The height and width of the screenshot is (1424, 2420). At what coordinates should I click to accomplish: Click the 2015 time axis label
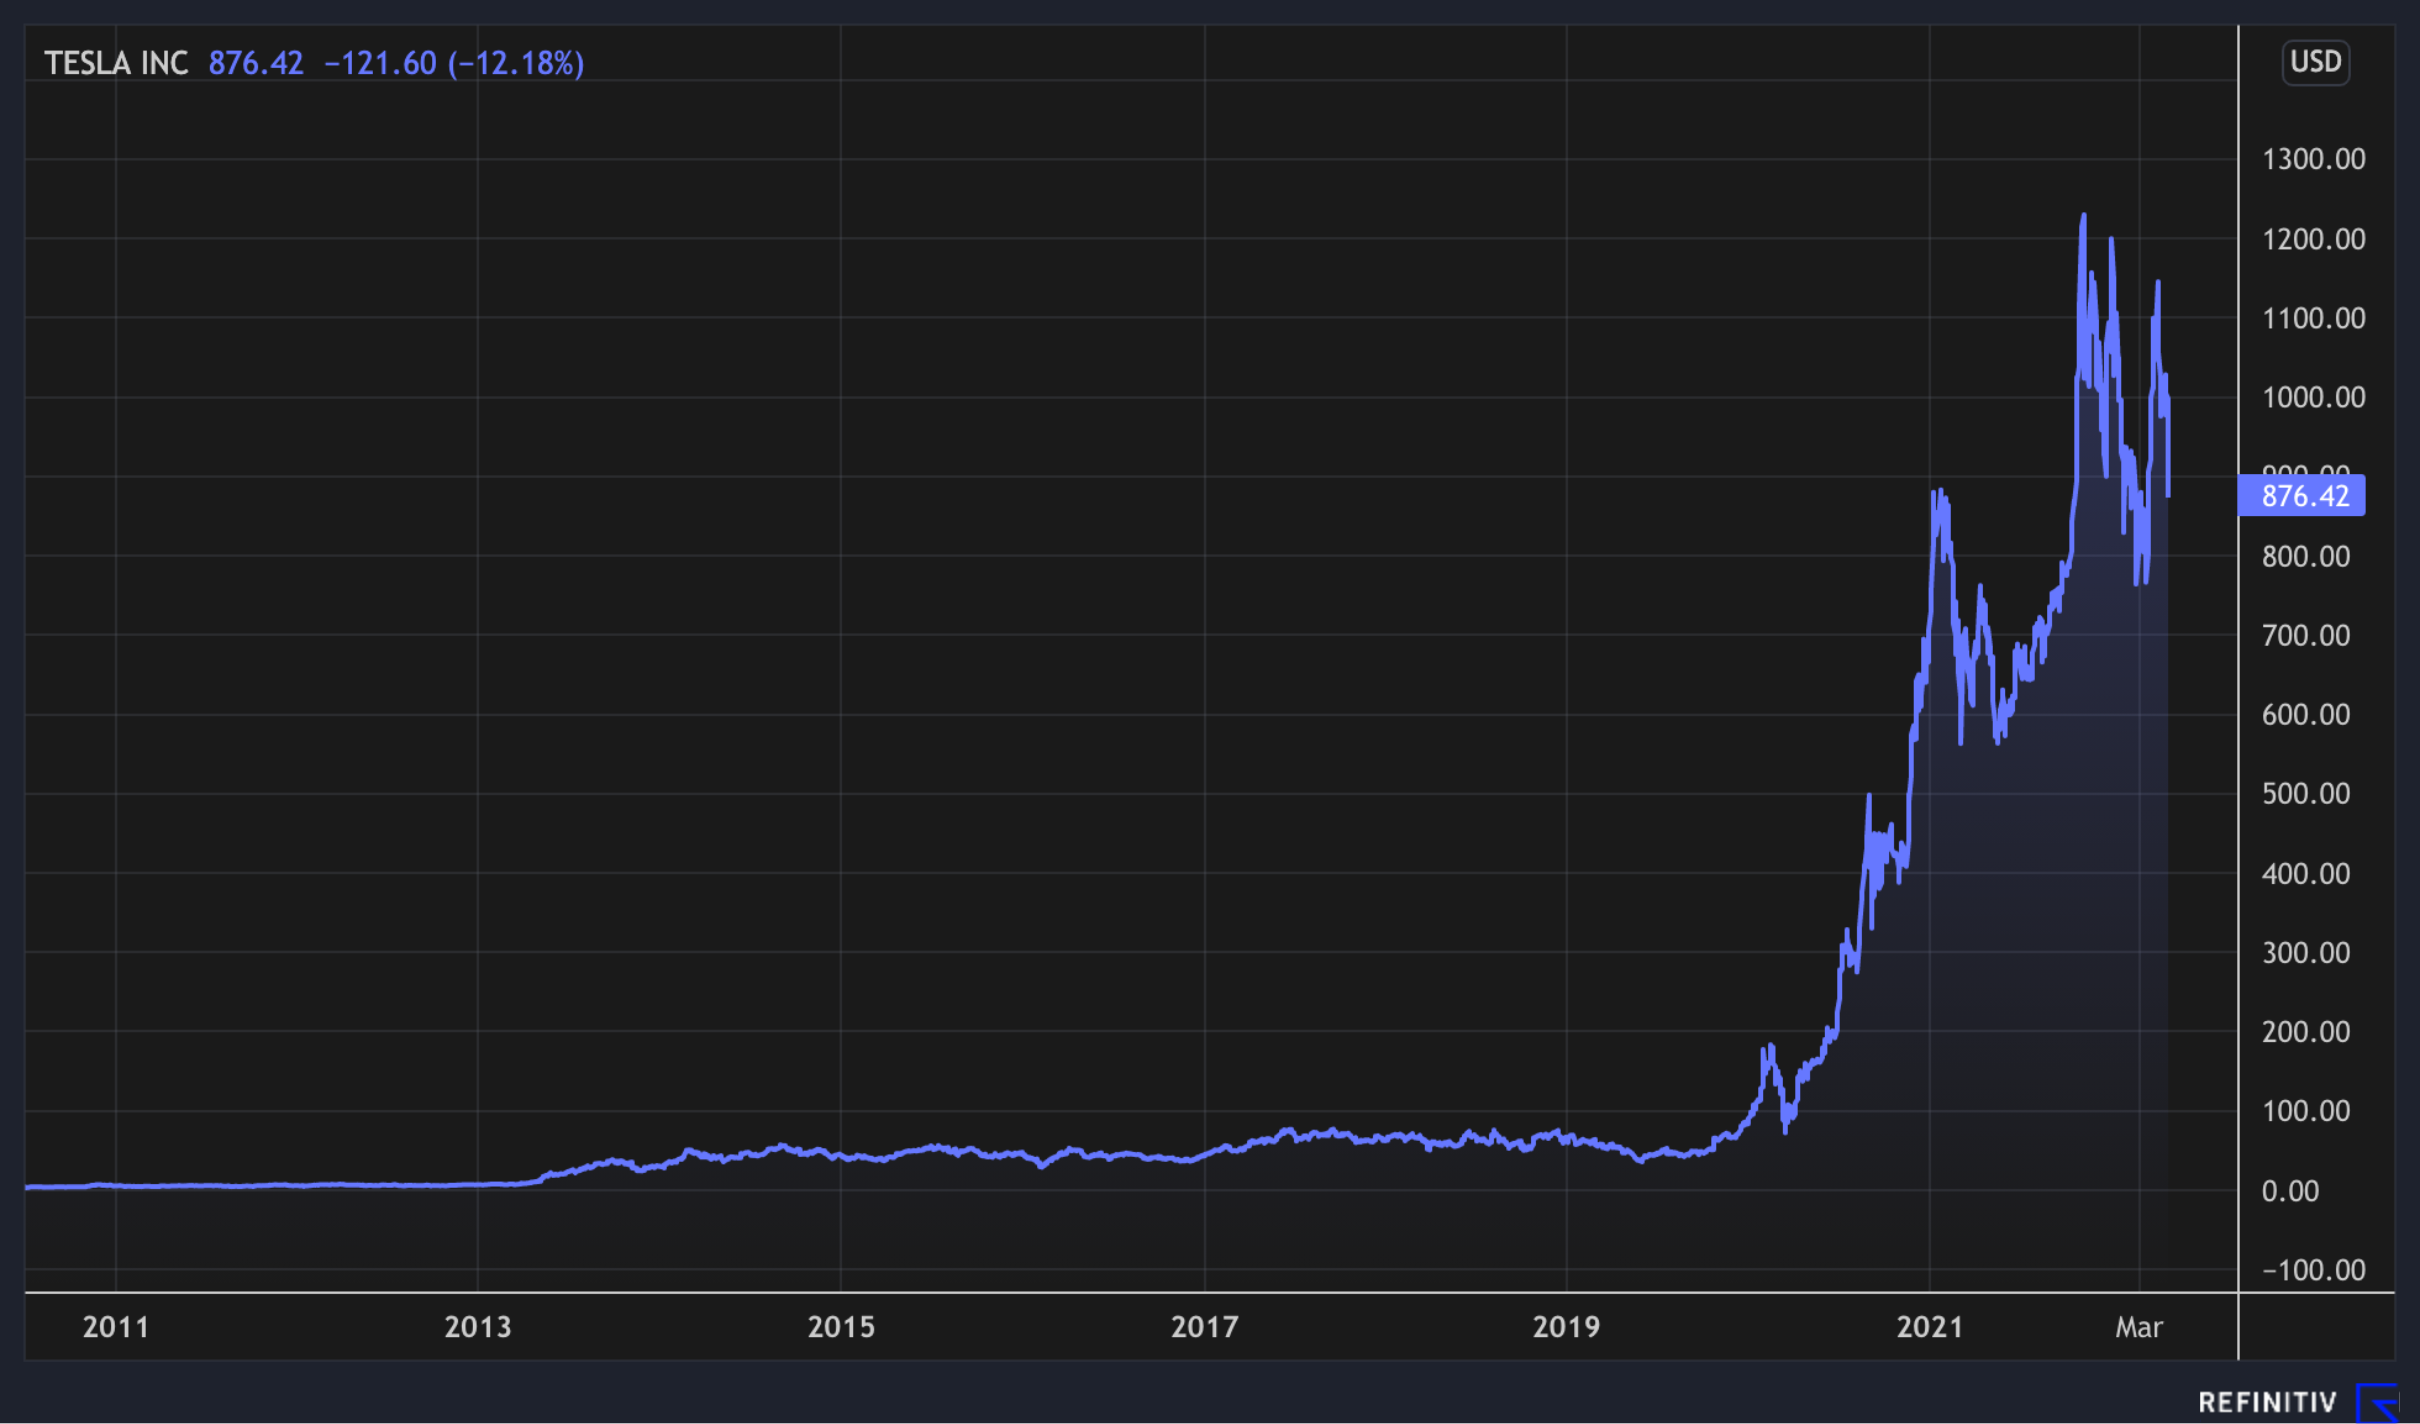point(841,1327)
